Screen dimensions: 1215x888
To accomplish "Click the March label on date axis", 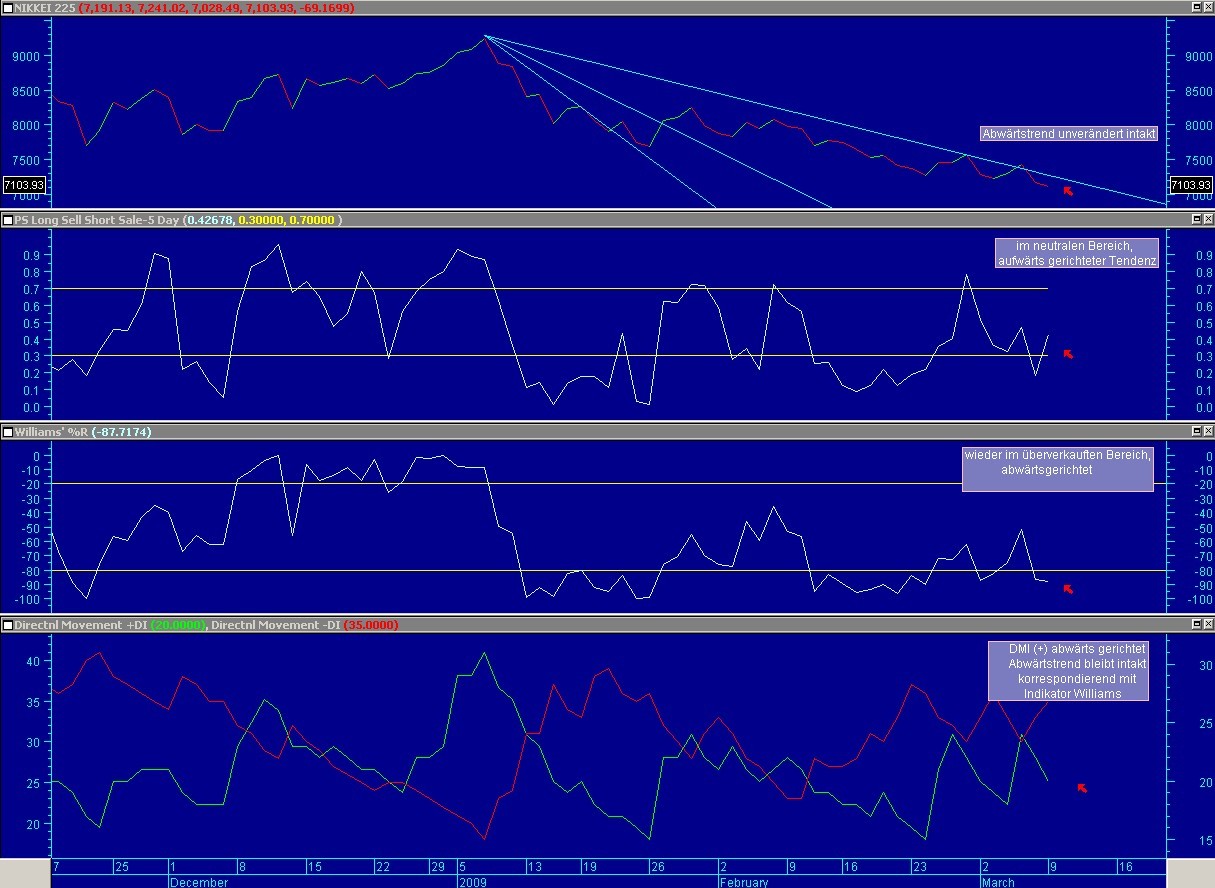I will [998, 882].
